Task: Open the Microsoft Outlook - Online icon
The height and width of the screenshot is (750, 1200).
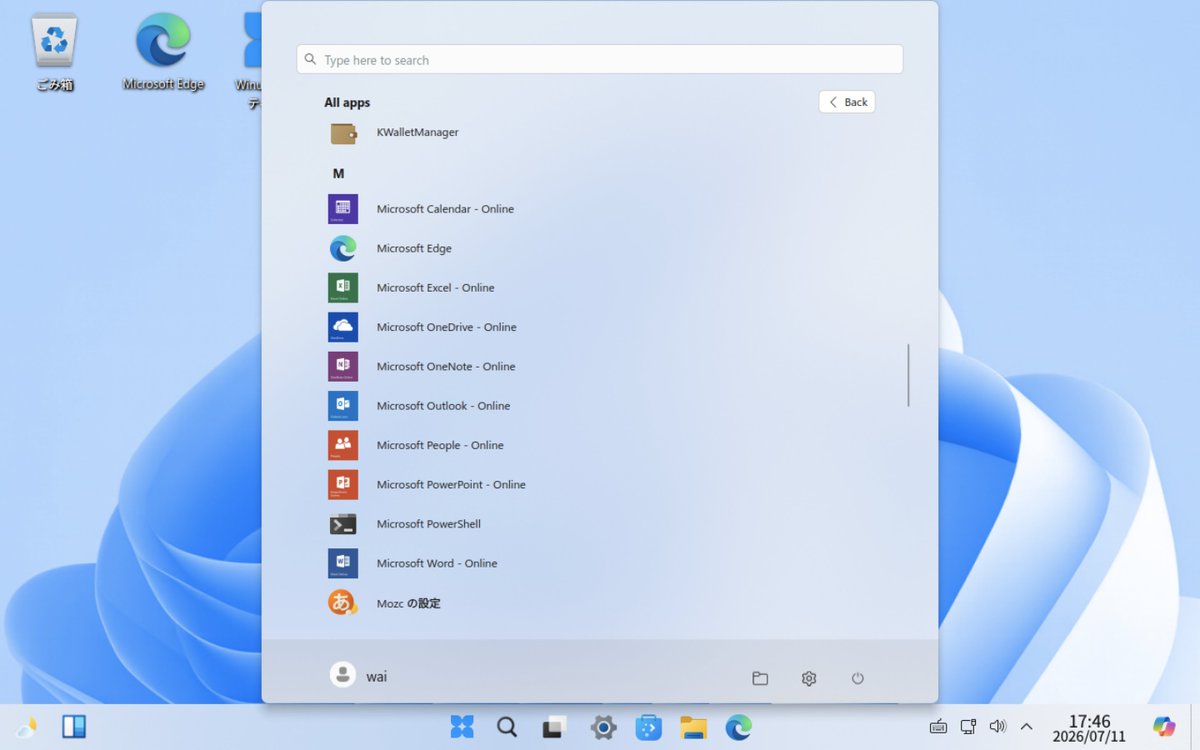Action: pyautogui.click(x=343, y=406)
